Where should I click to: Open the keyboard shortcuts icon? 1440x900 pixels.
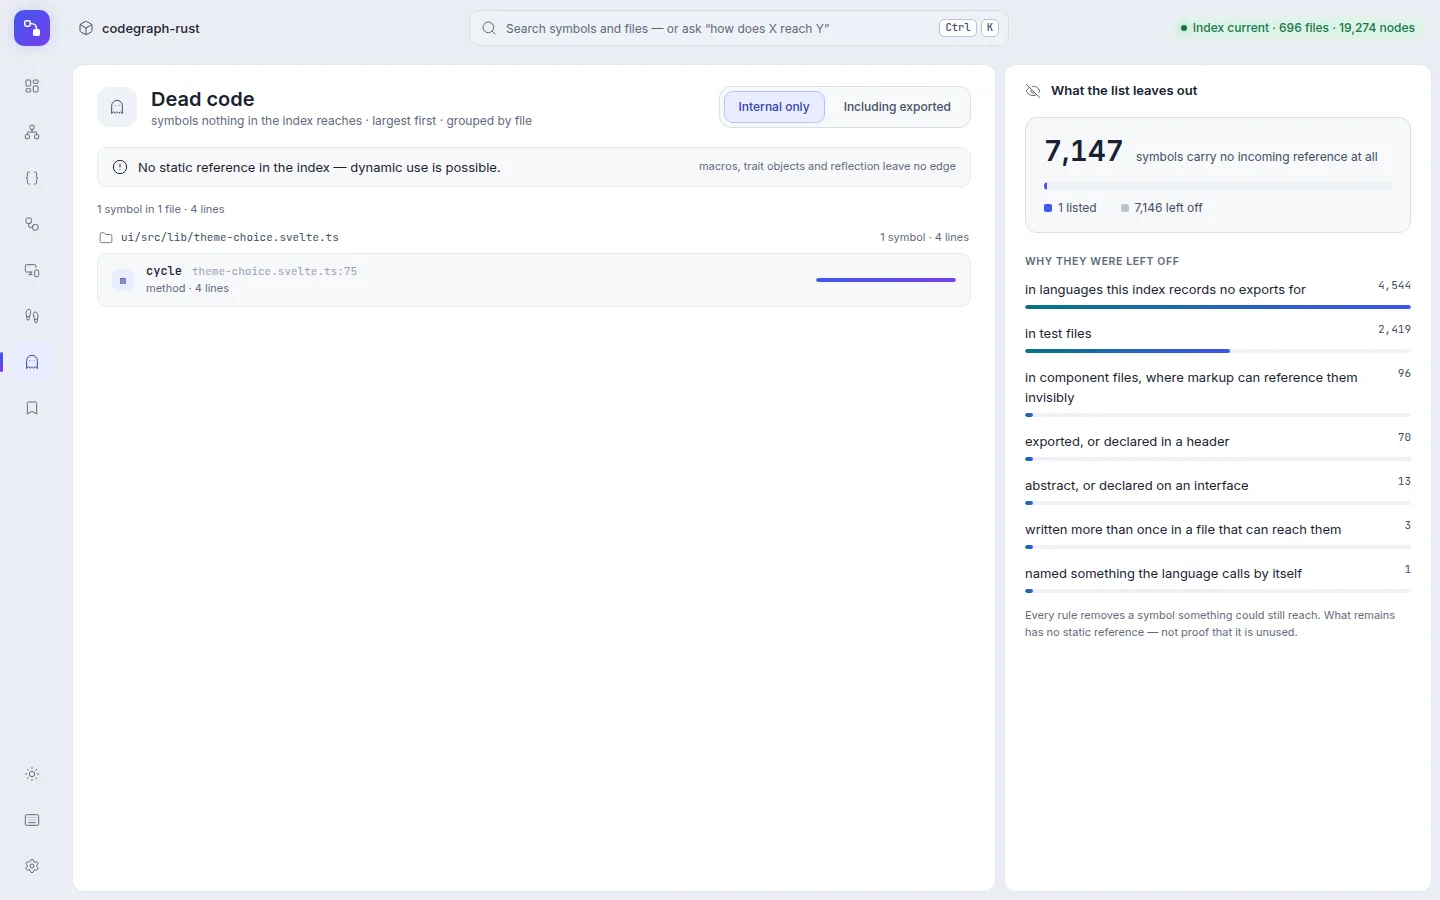(32, 820)
